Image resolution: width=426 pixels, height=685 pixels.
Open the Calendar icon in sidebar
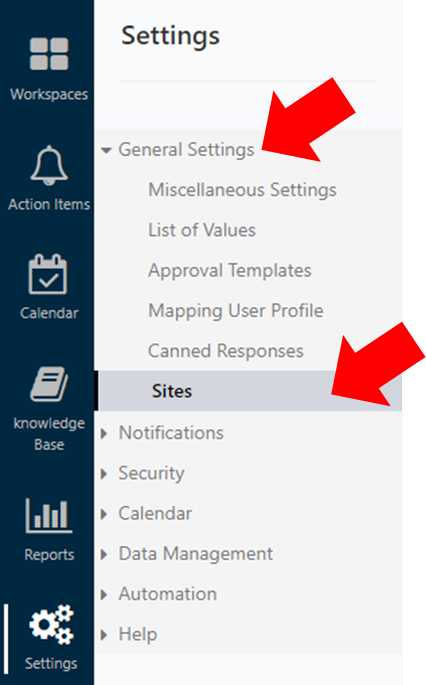(x=48, y=274)
